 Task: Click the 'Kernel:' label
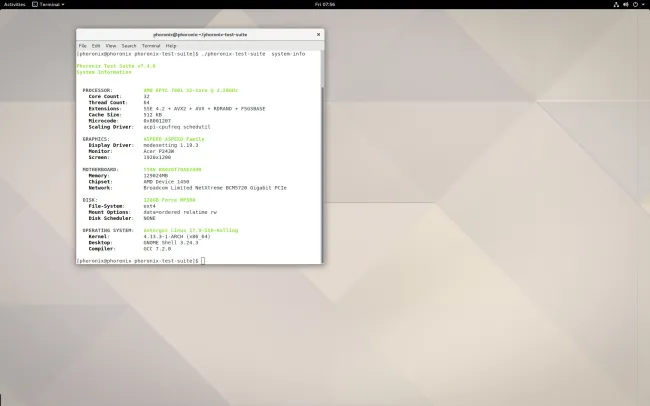99,237
